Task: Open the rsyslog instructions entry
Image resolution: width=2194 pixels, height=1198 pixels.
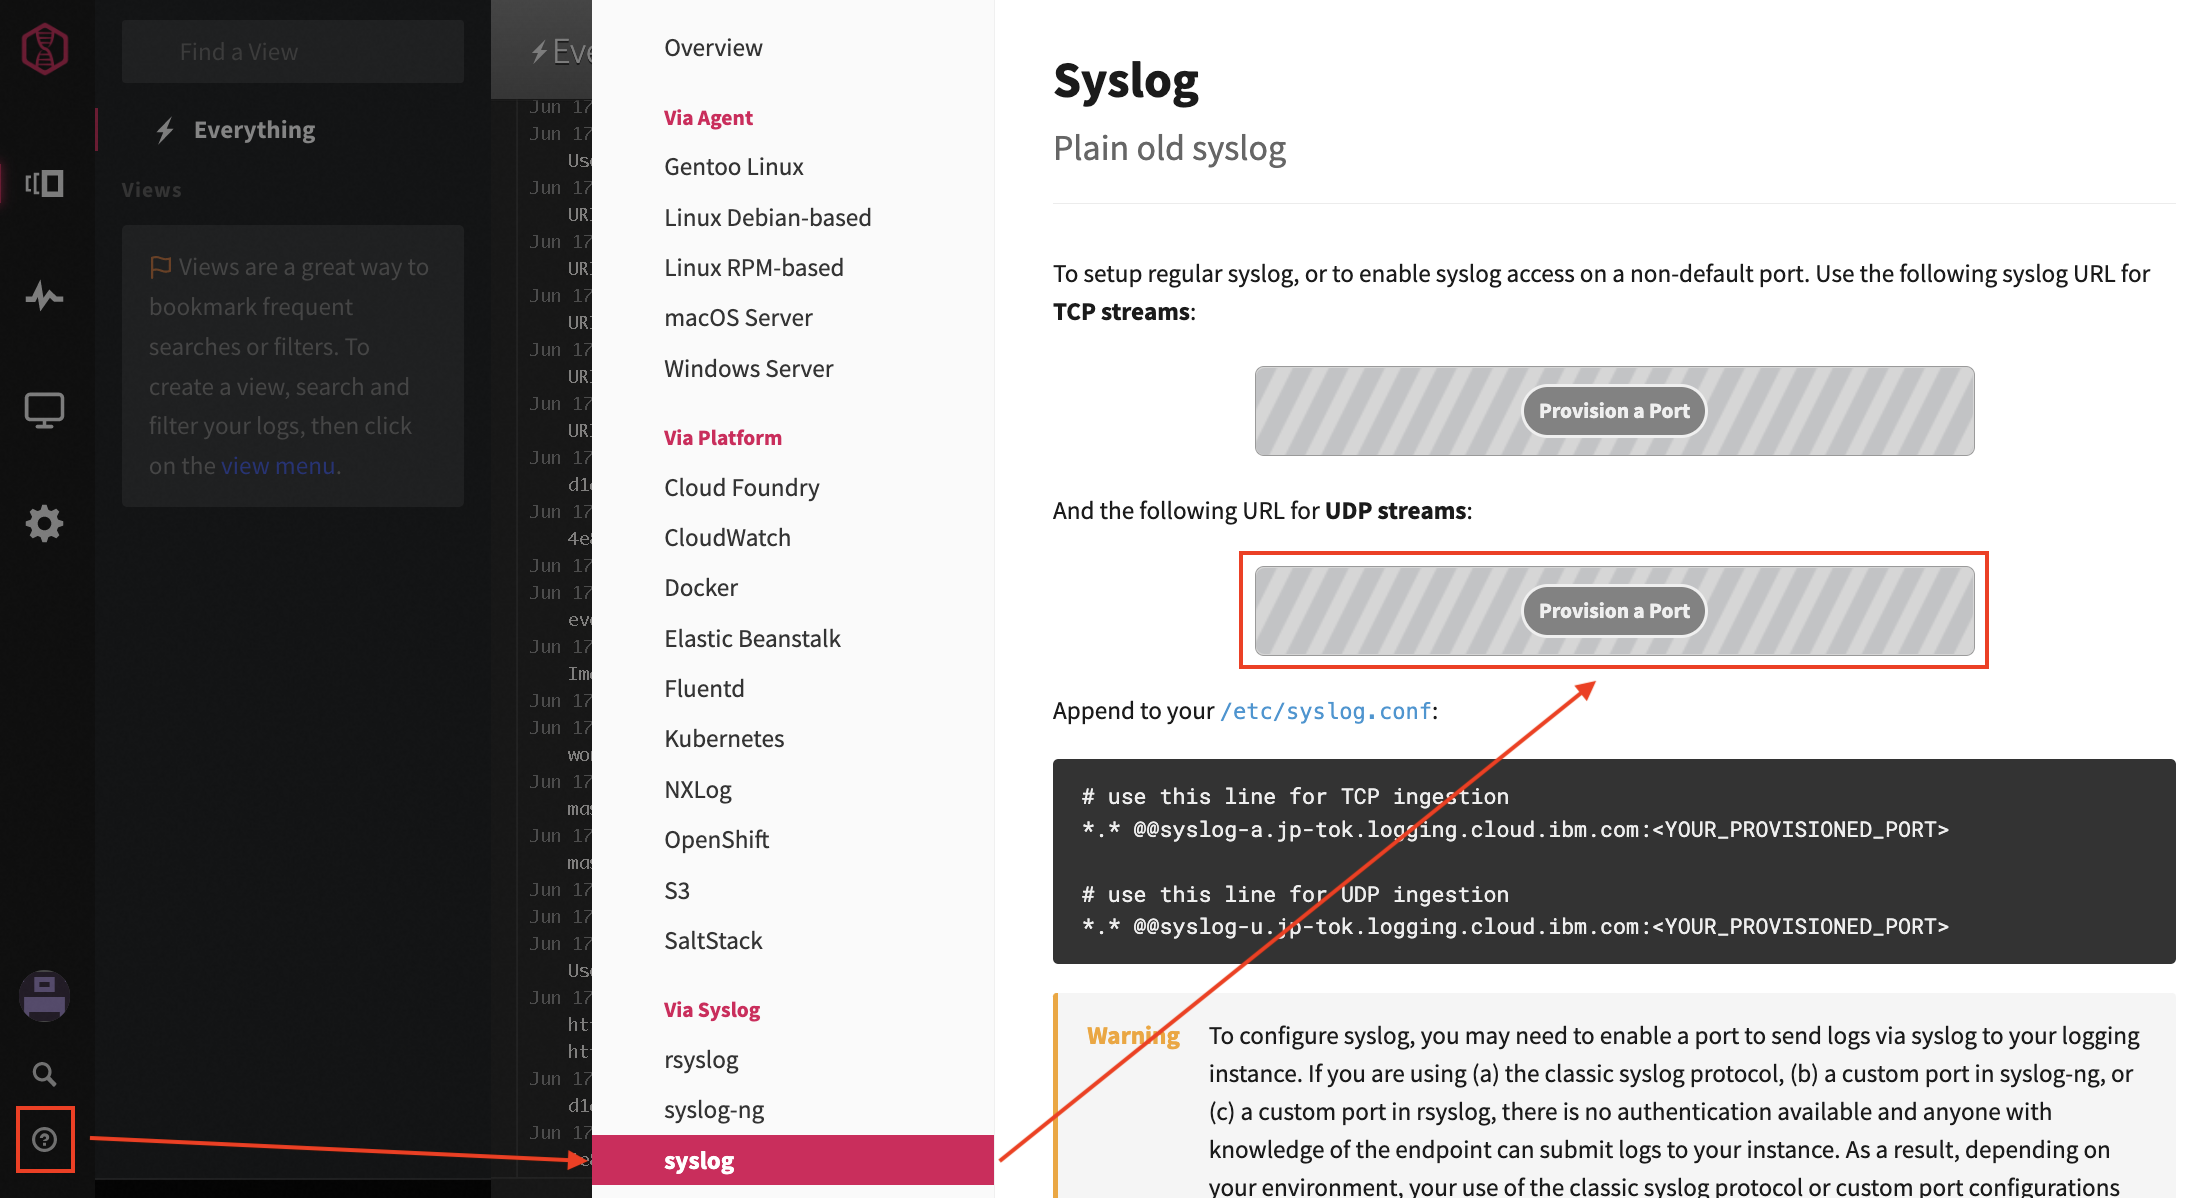Action: pyautogui.click(x=701, y=1060)
